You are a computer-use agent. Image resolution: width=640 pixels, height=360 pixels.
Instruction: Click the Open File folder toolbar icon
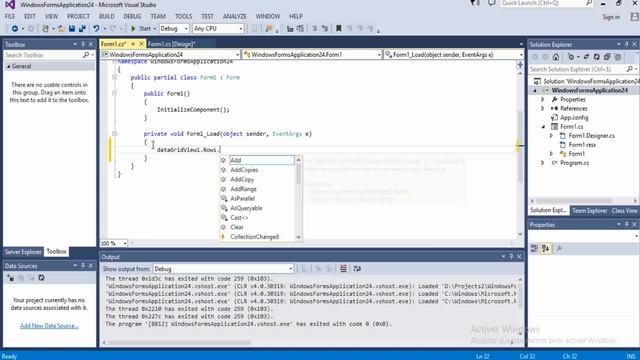61,29
